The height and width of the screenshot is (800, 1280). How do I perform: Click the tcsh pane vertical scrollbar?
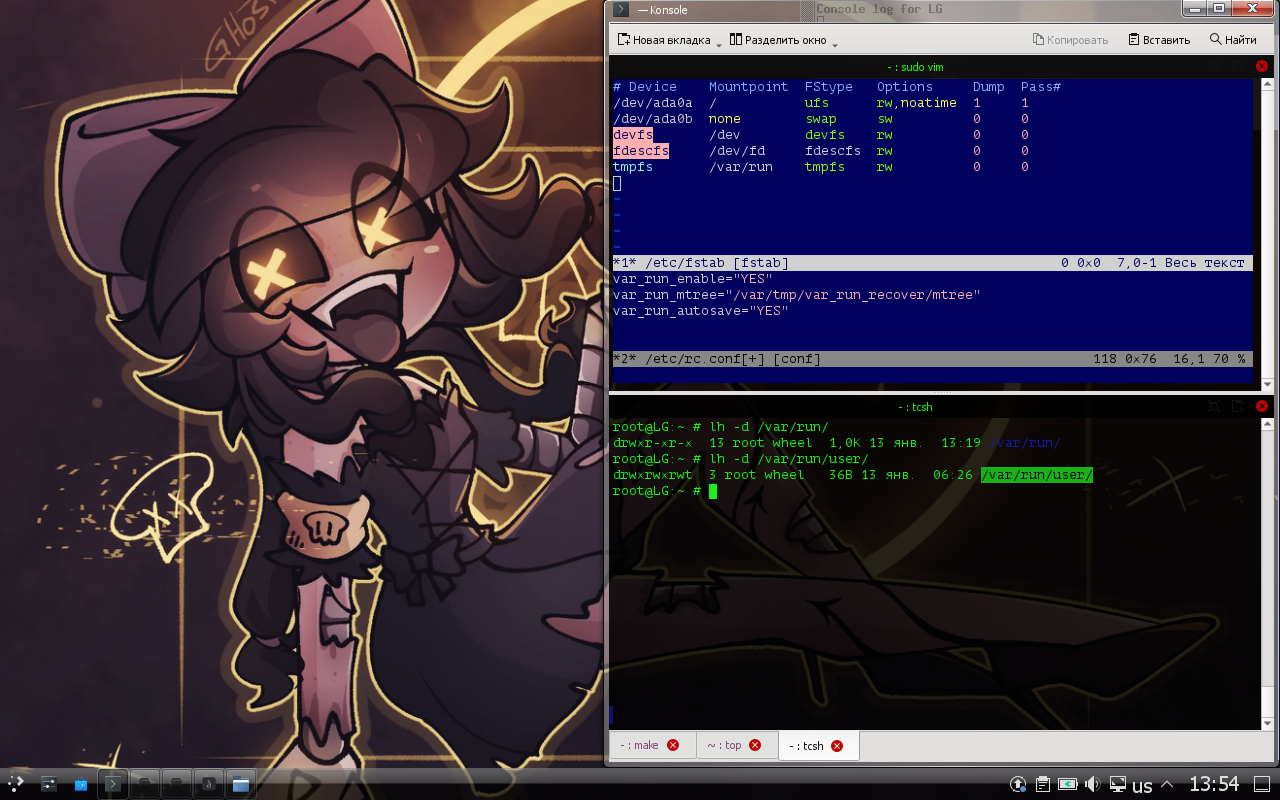click(1267, 575)
